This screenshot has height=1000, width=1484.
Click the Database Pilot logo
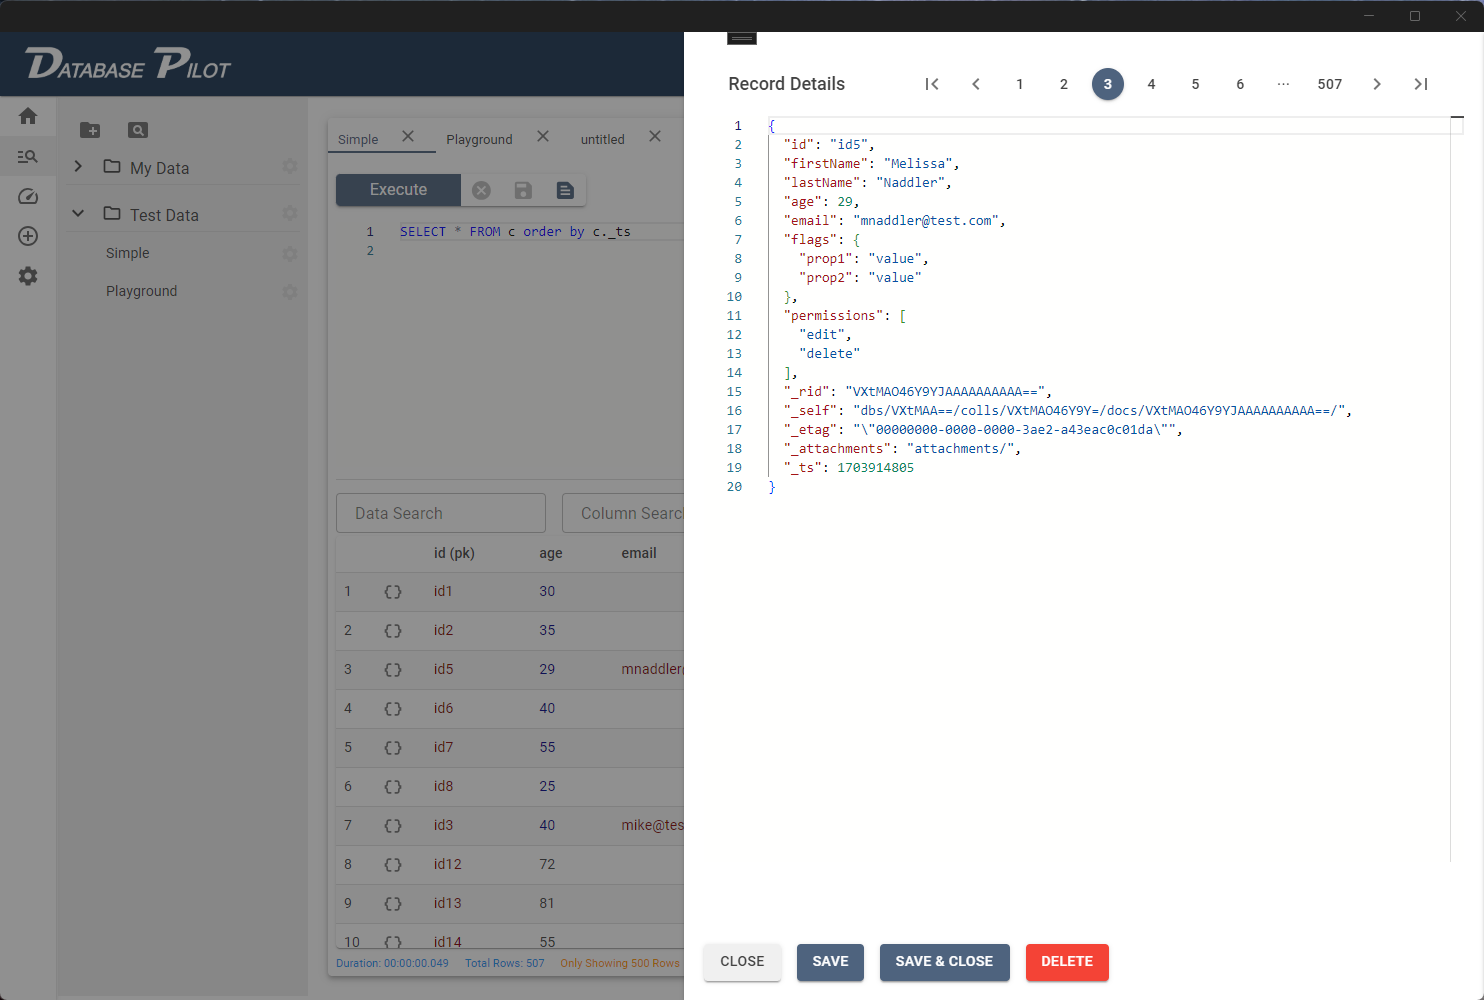click(x=128, y=64)
